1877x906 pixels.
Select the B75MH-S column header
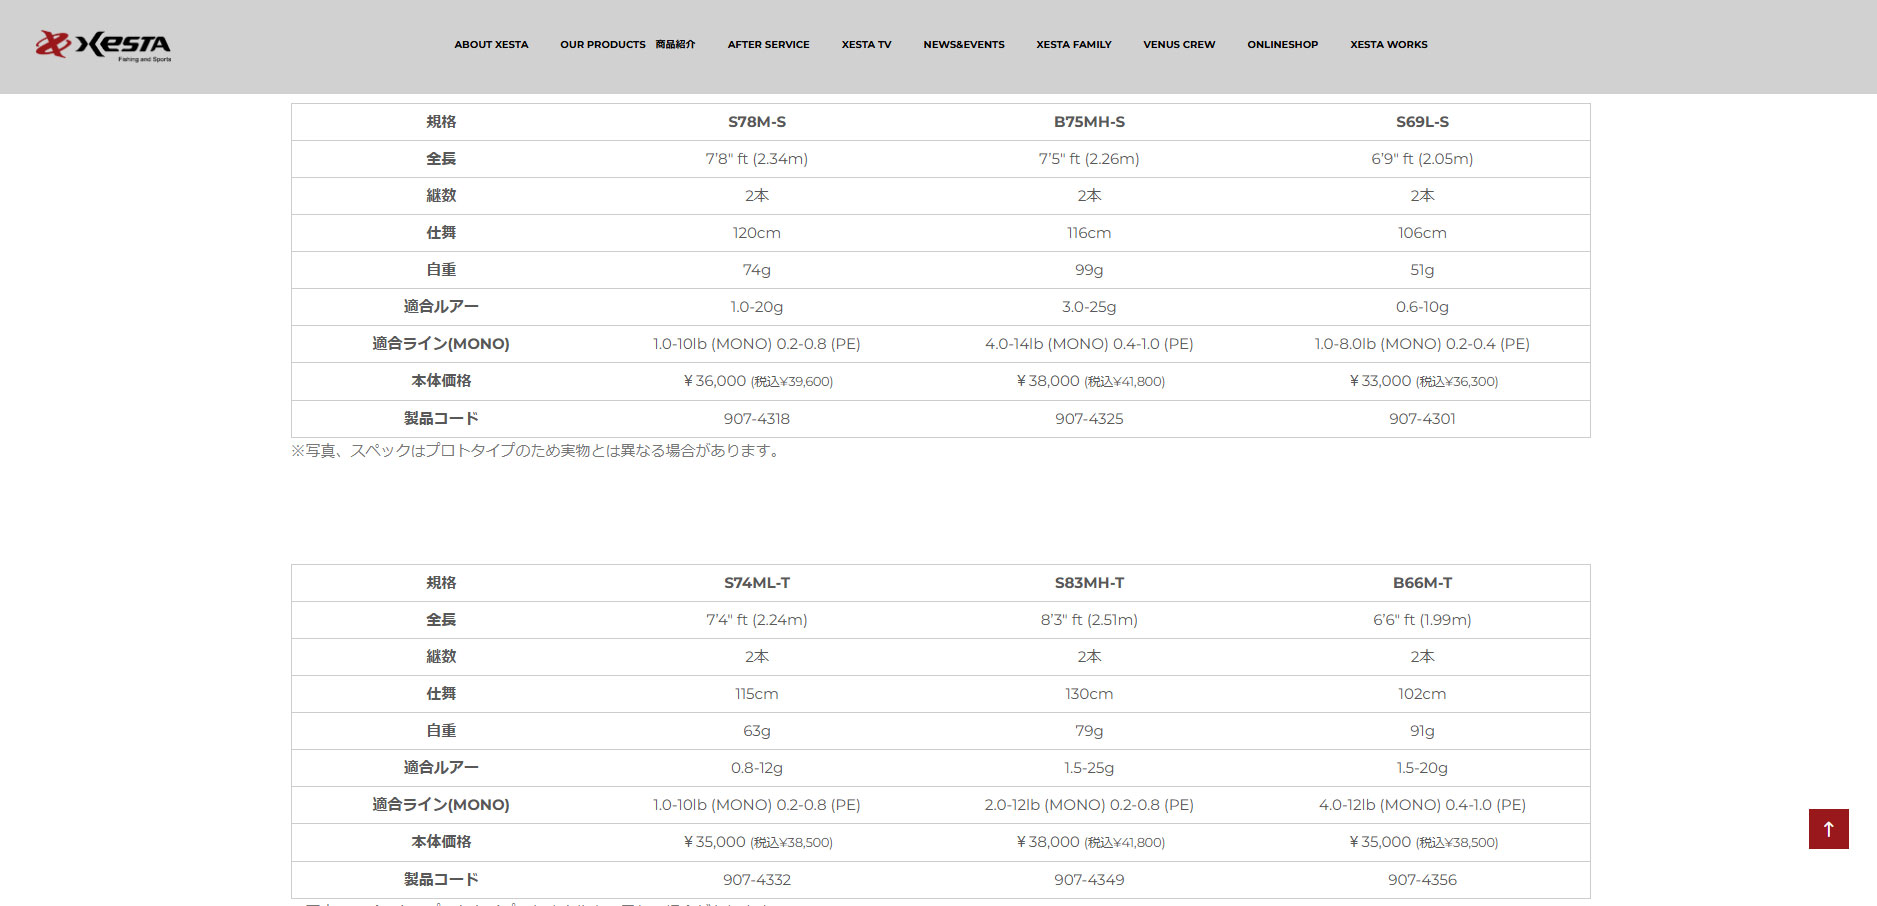(x=1089, y=122)
